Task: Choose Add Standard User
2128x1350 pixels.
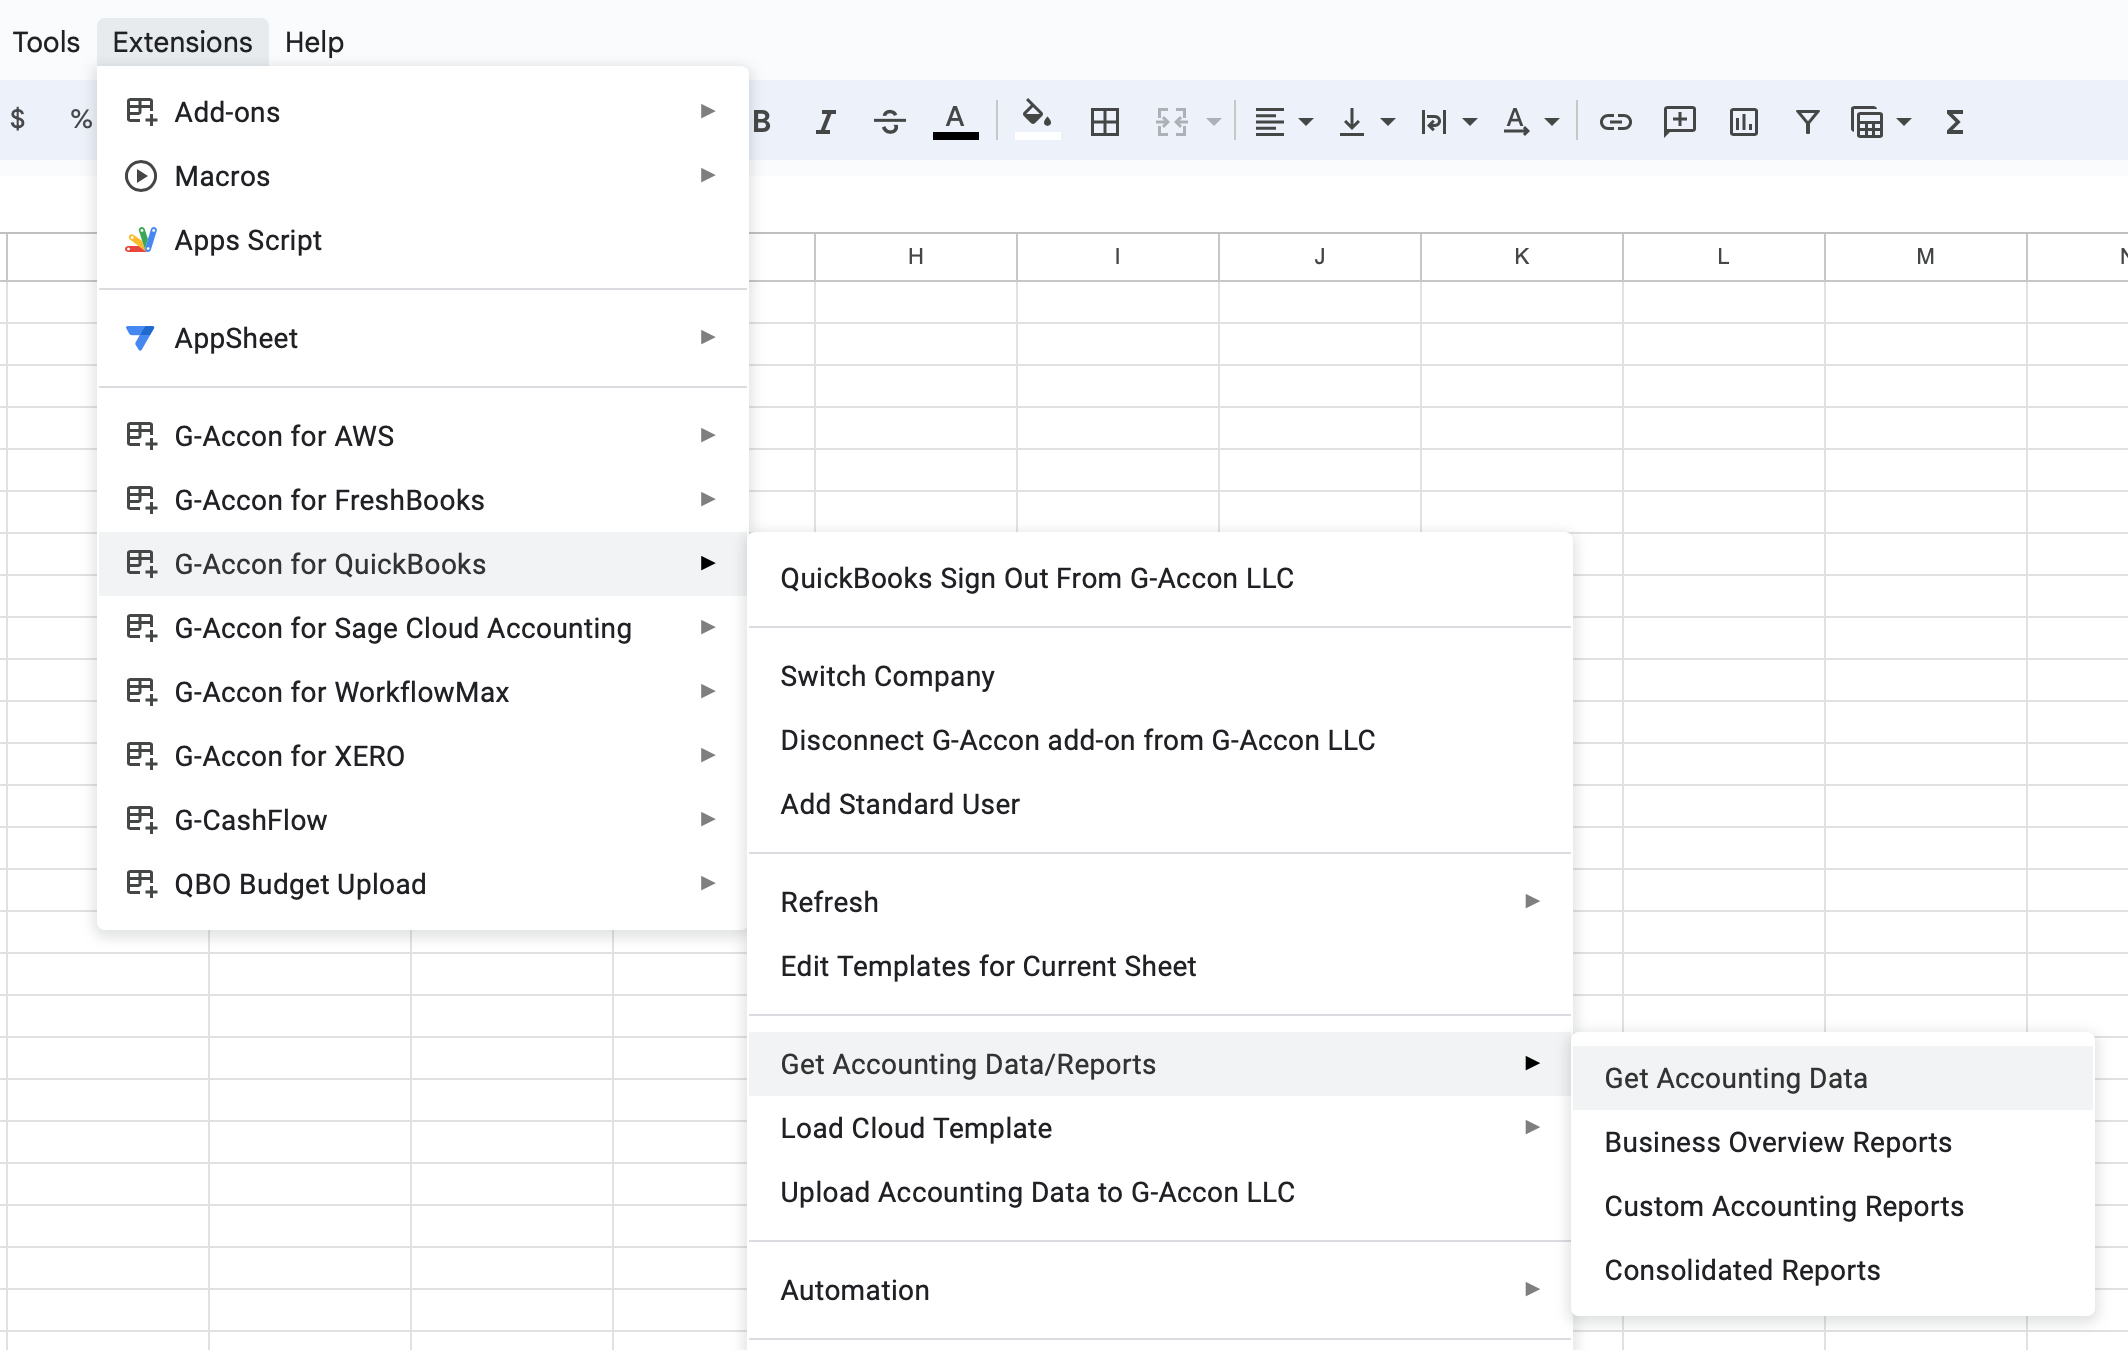Action: point(1160,804)
